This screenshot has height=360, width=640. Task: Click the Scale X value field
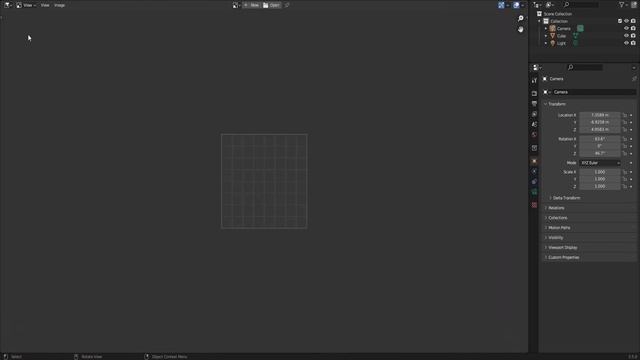tap(600, 172)
